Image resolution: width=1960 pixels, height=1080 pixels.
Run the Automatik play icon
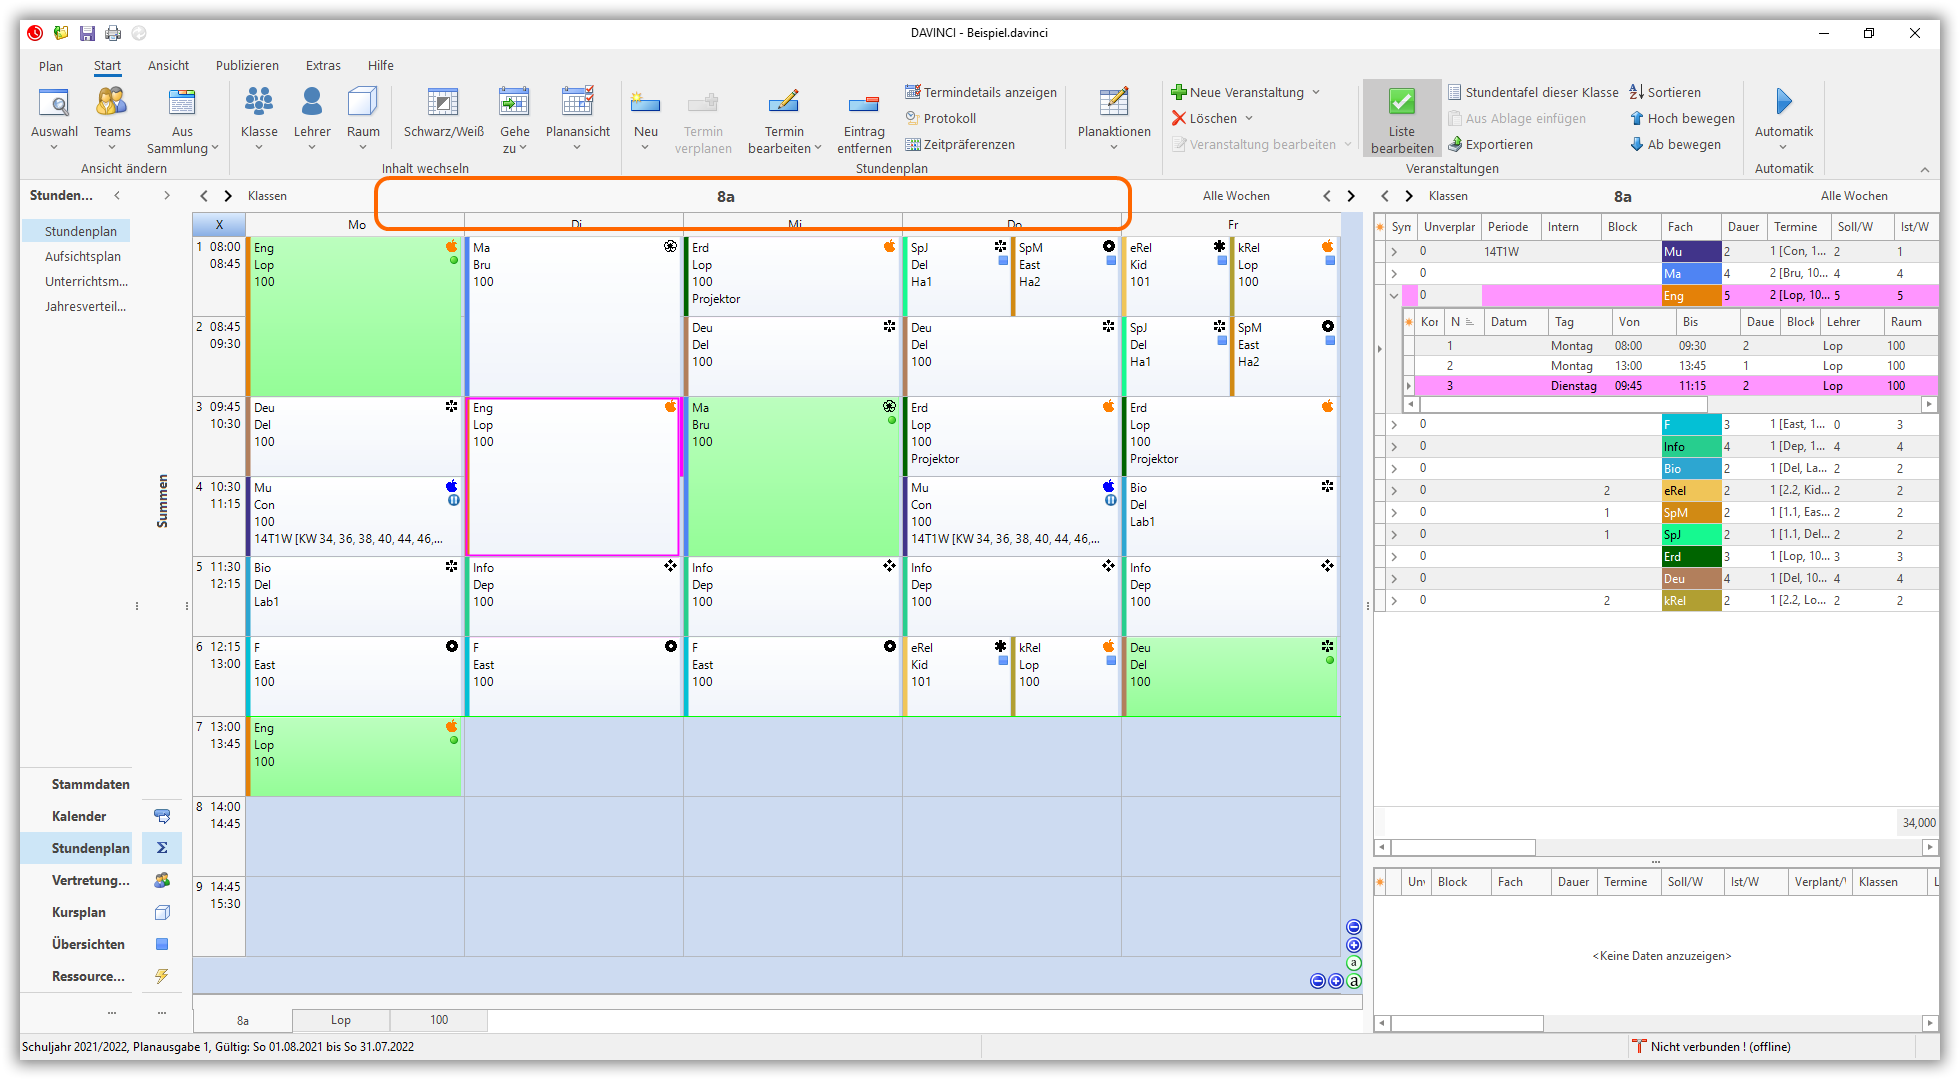coord(1783,101)
